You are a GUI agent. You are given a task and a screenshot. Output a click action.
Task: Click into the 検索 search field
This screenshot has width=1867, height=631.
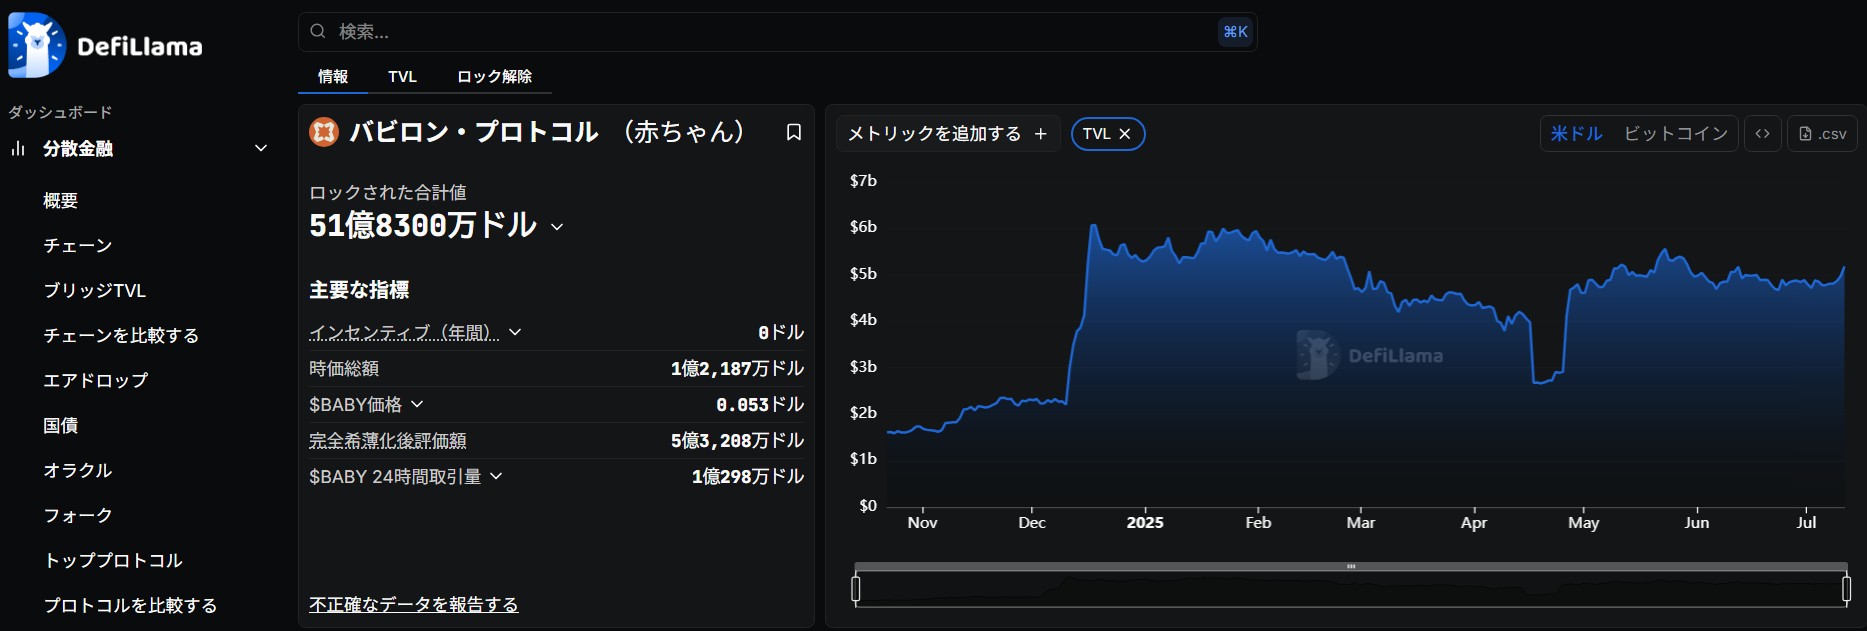tap(777, 32)
